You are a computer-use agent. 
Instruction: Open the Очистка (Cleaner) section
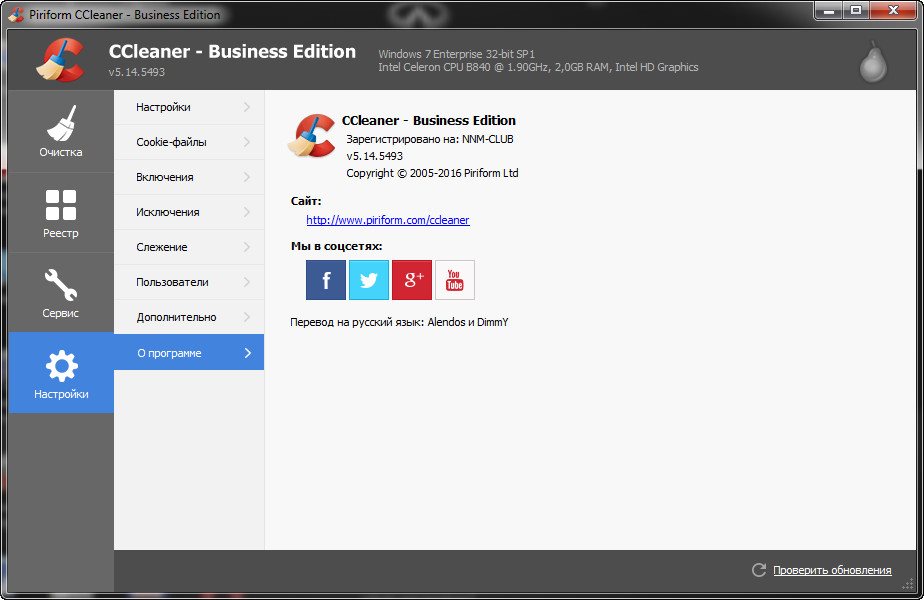[x=61, y=131]
